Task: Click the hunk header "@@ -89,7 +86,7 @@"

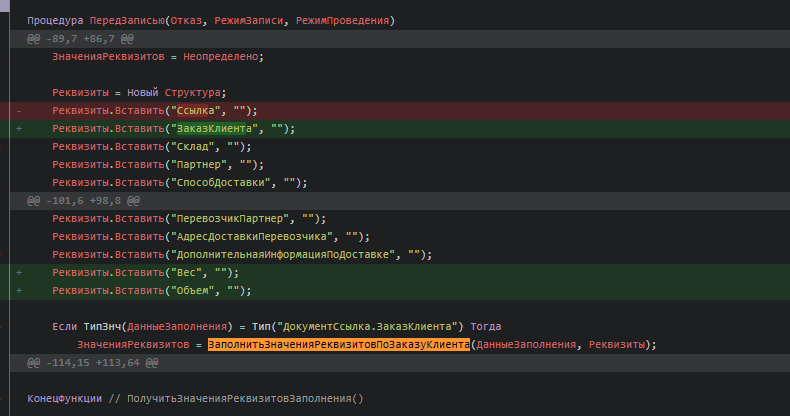Action: 81,39
